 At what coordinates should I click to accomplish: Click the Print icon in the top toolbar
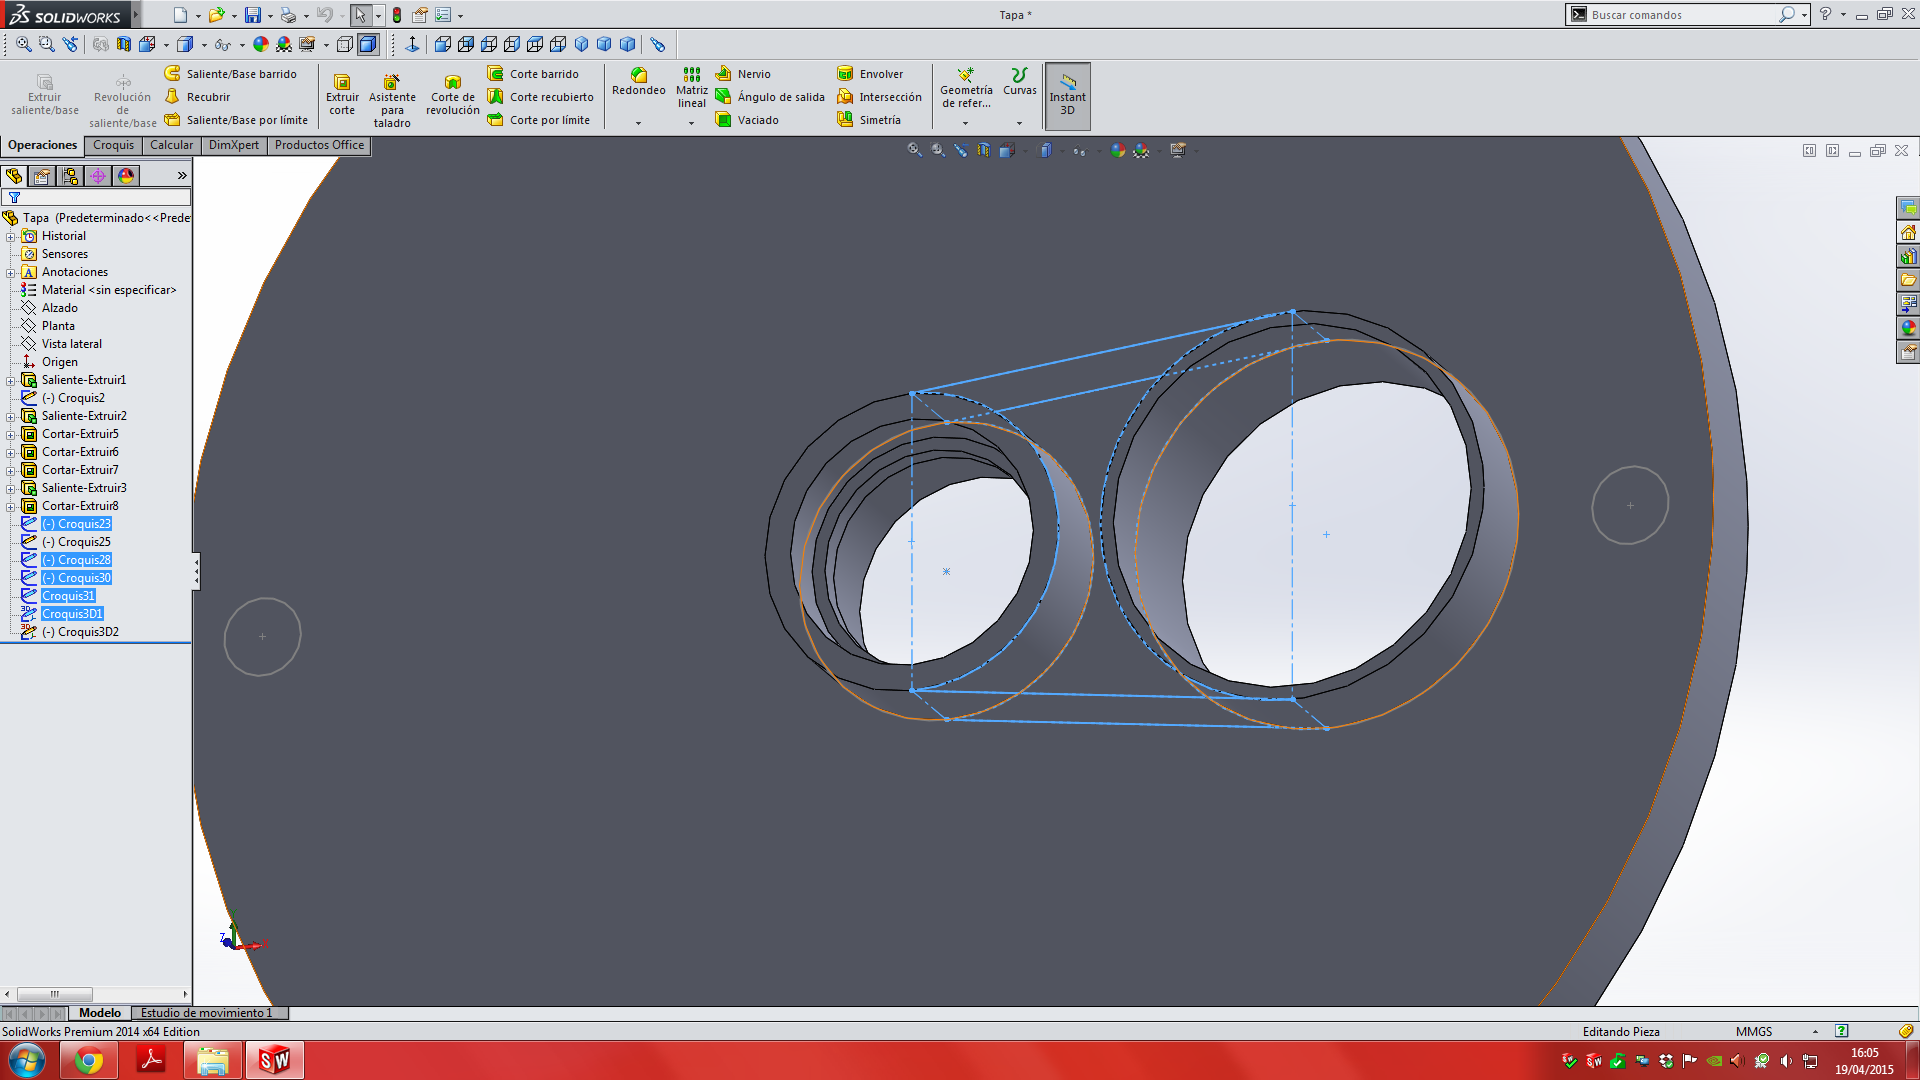coord(289,15)
